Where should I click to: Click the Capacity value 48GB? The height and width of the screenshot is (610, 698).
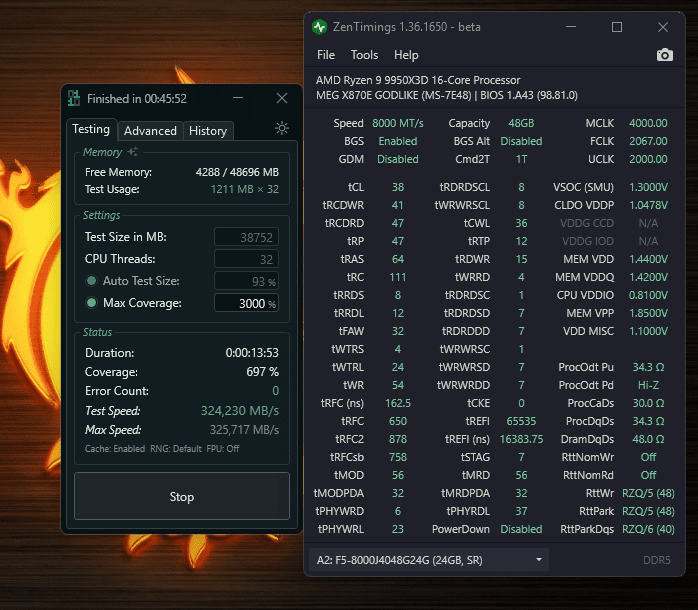[521, 123]
